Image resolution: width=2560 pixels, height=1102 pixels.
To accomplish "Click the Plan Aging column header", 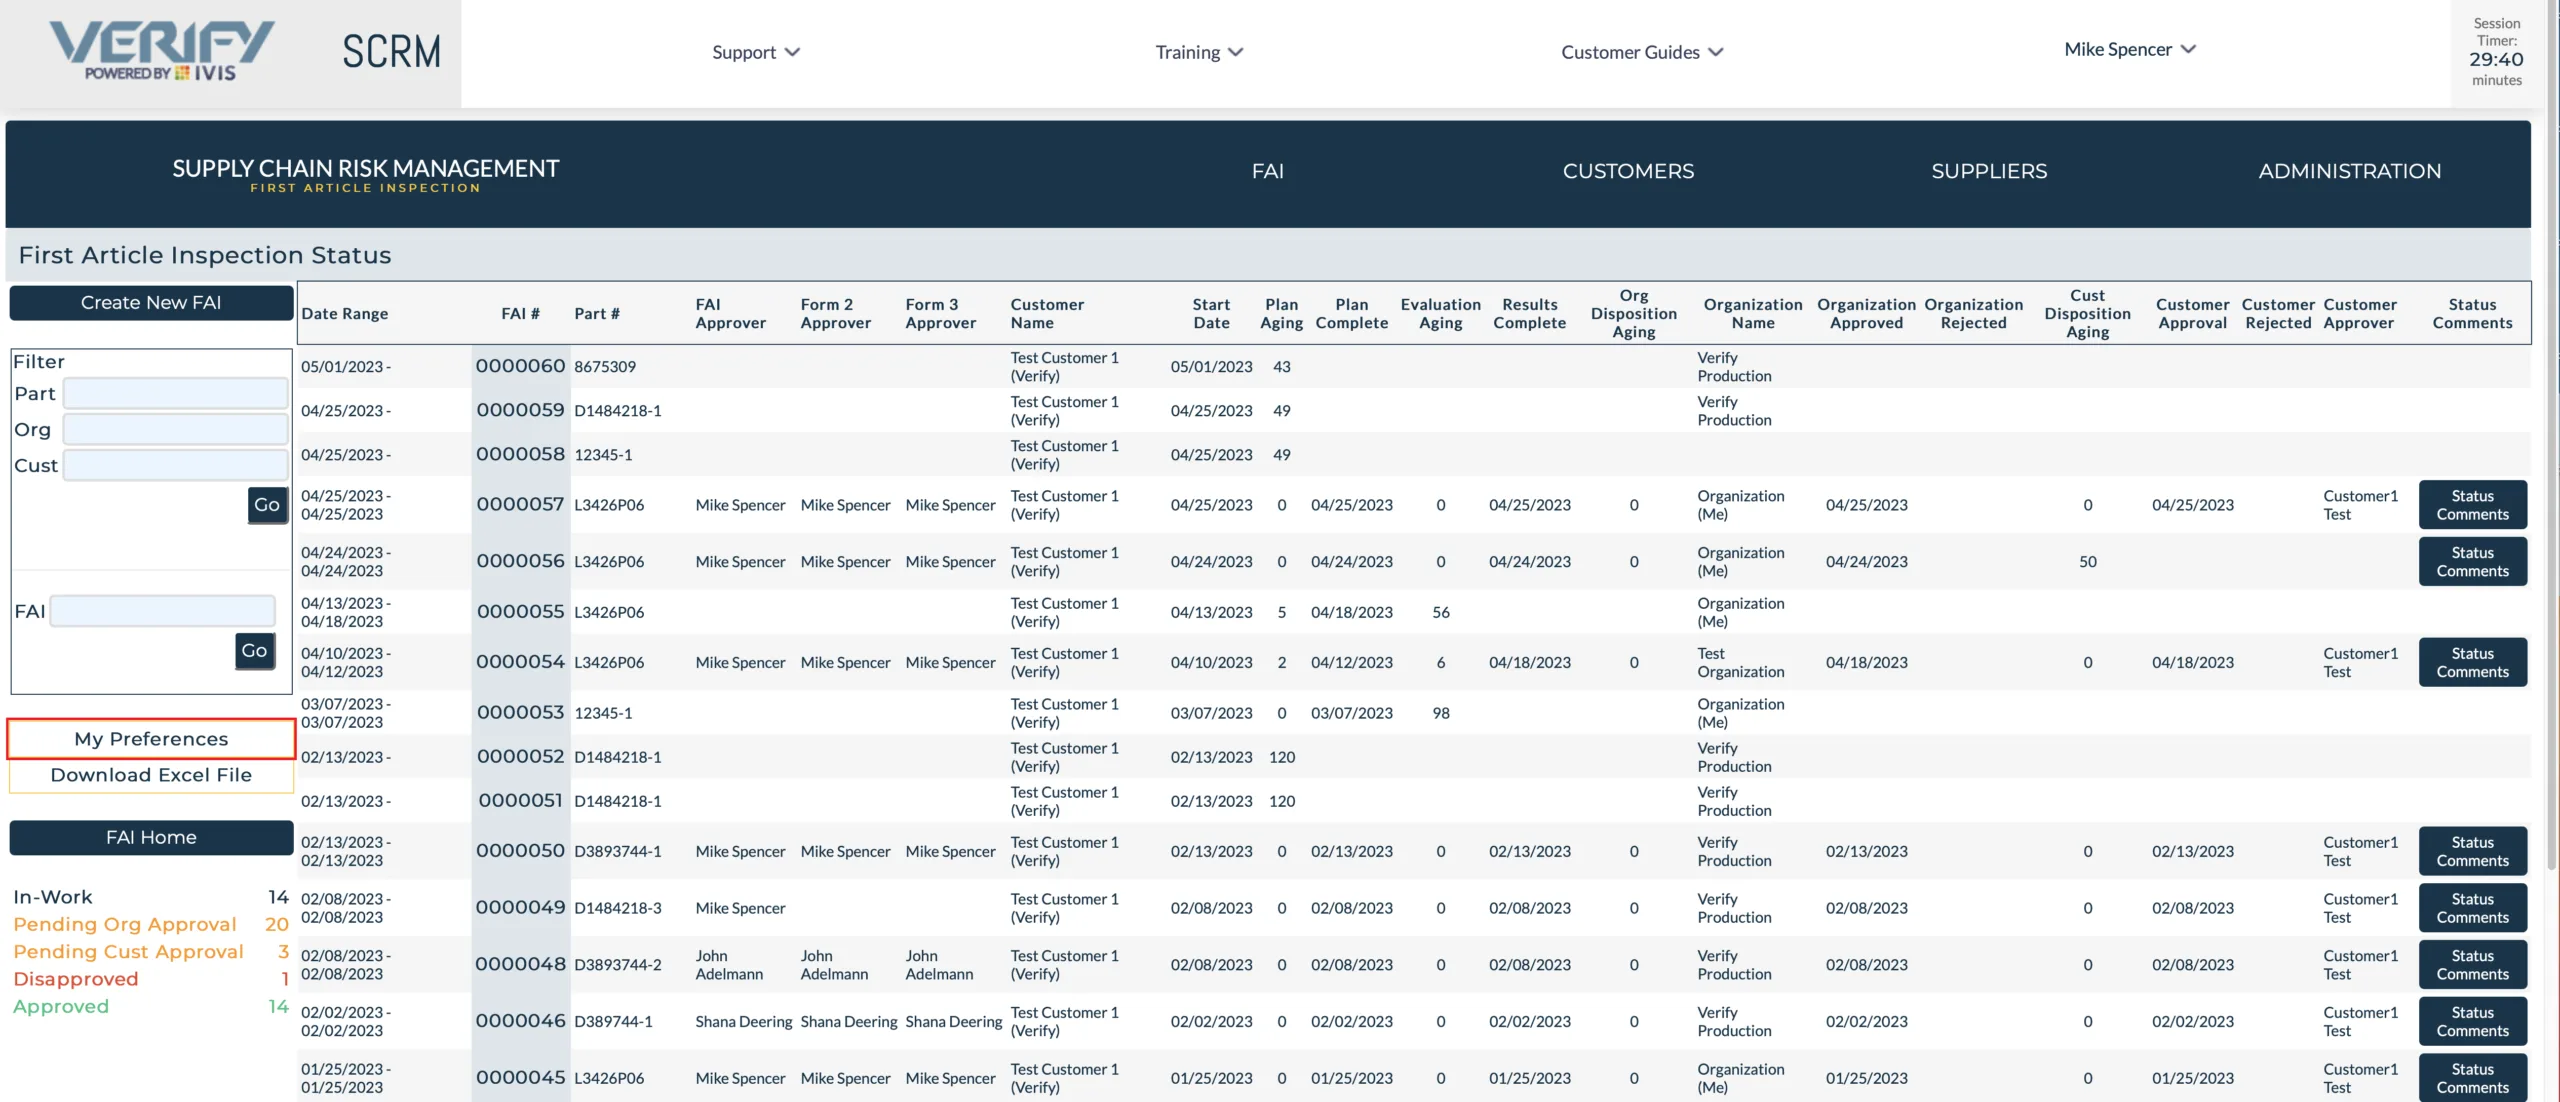I will 1281,314.
